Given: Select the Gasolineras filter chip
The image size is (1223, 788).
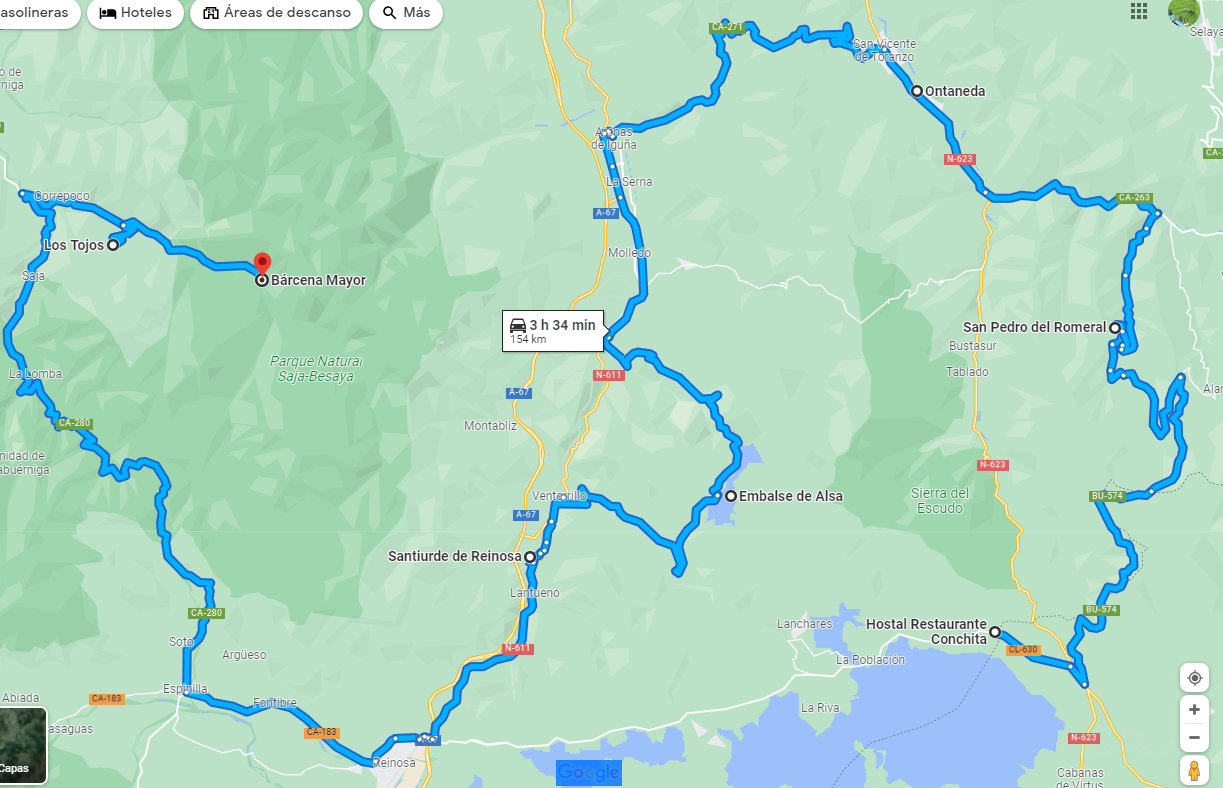Looking at the screenshot, I should [38, 13].
